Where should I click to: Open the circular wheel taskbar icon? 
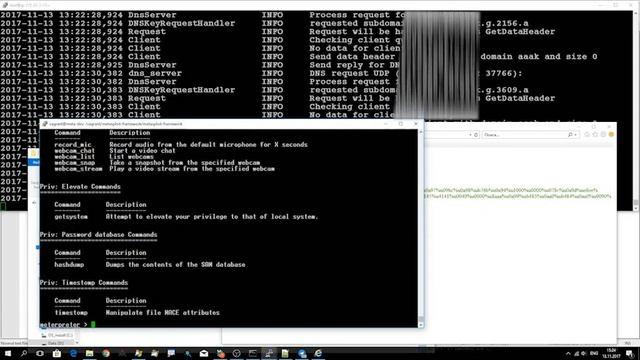[x=236, y=353]
